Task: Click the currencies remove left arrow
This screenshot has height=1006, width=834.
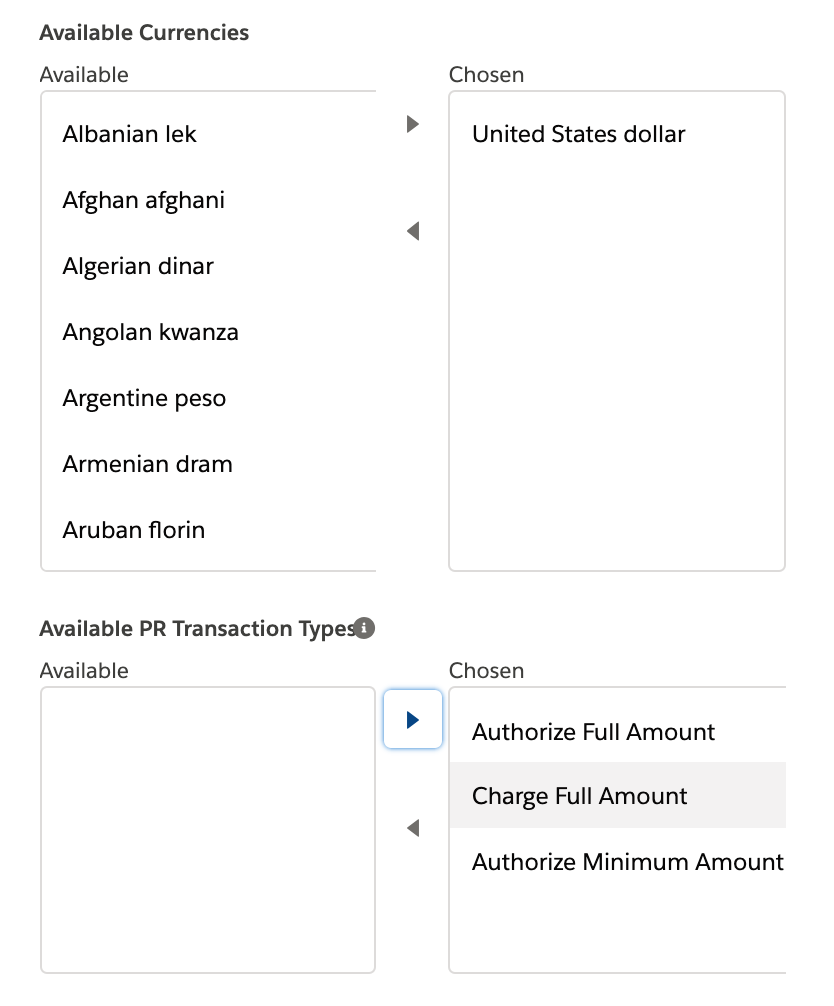Action: pyautogui.click(x=413, y=232)
